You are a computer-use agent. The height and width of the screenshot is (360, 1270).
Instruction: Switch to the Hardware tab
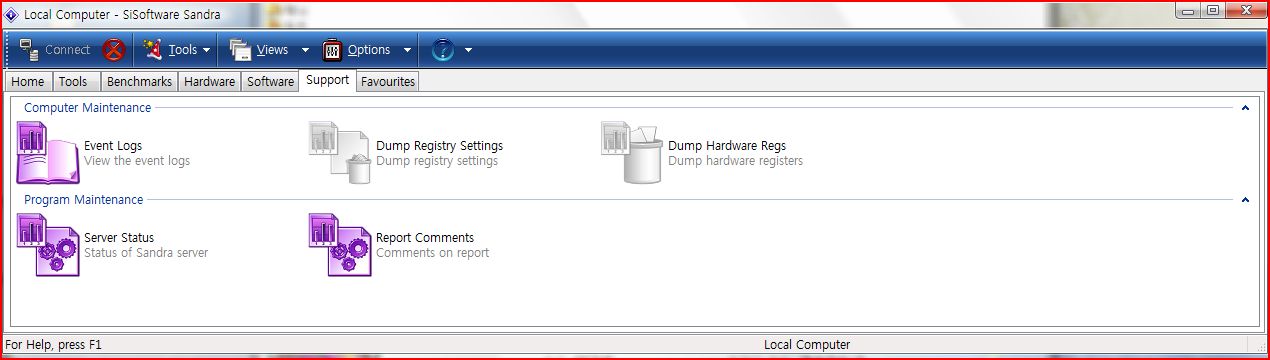click(210, 82)
